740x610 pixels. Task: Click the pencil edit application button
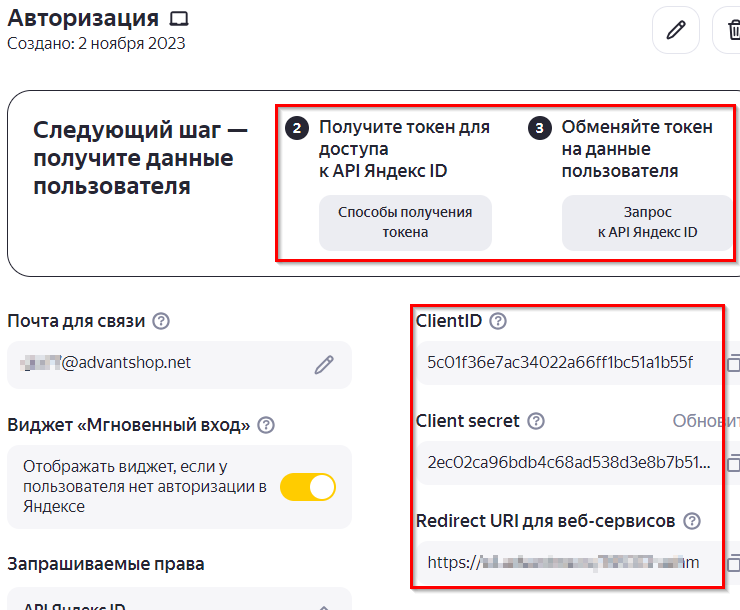coord(676,30)
